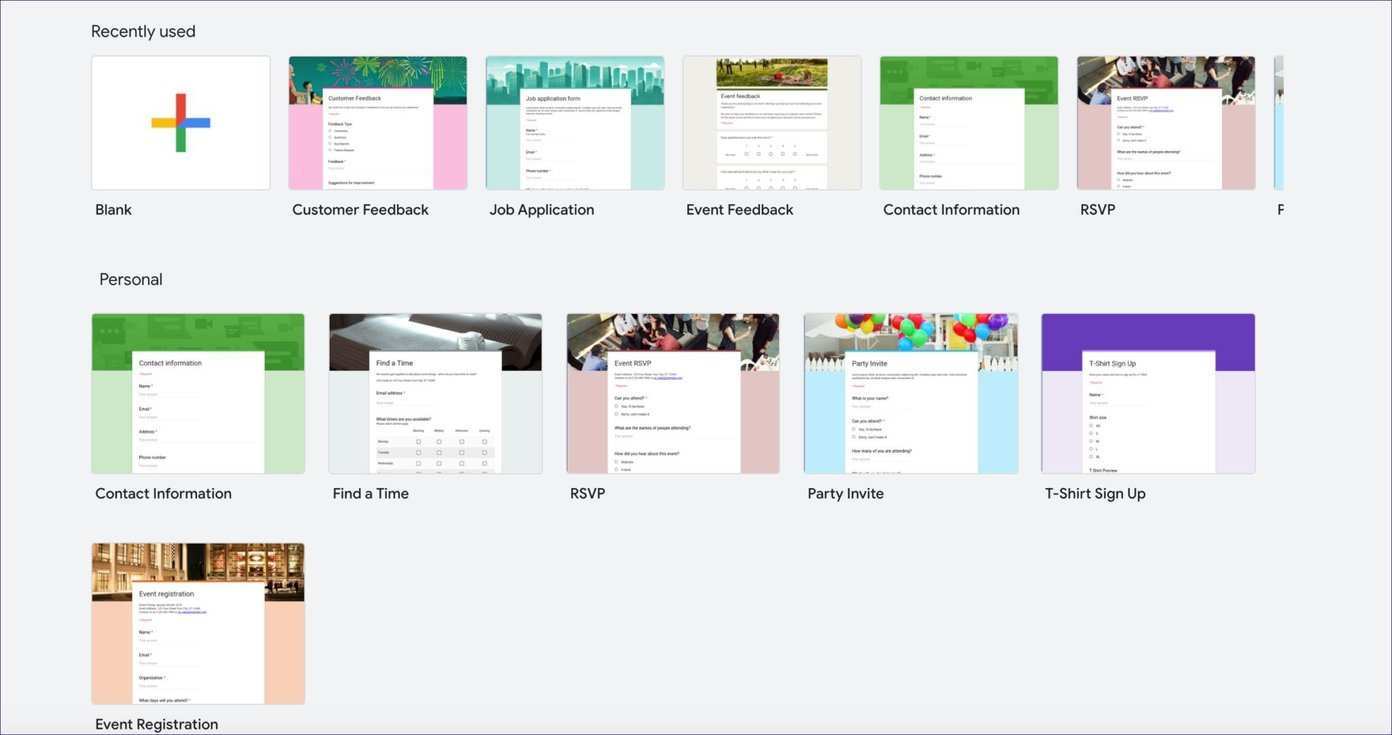Screen dimensions: 1392x735
Task: Click the "Find a Time" title label
Action: click(371, 494)
